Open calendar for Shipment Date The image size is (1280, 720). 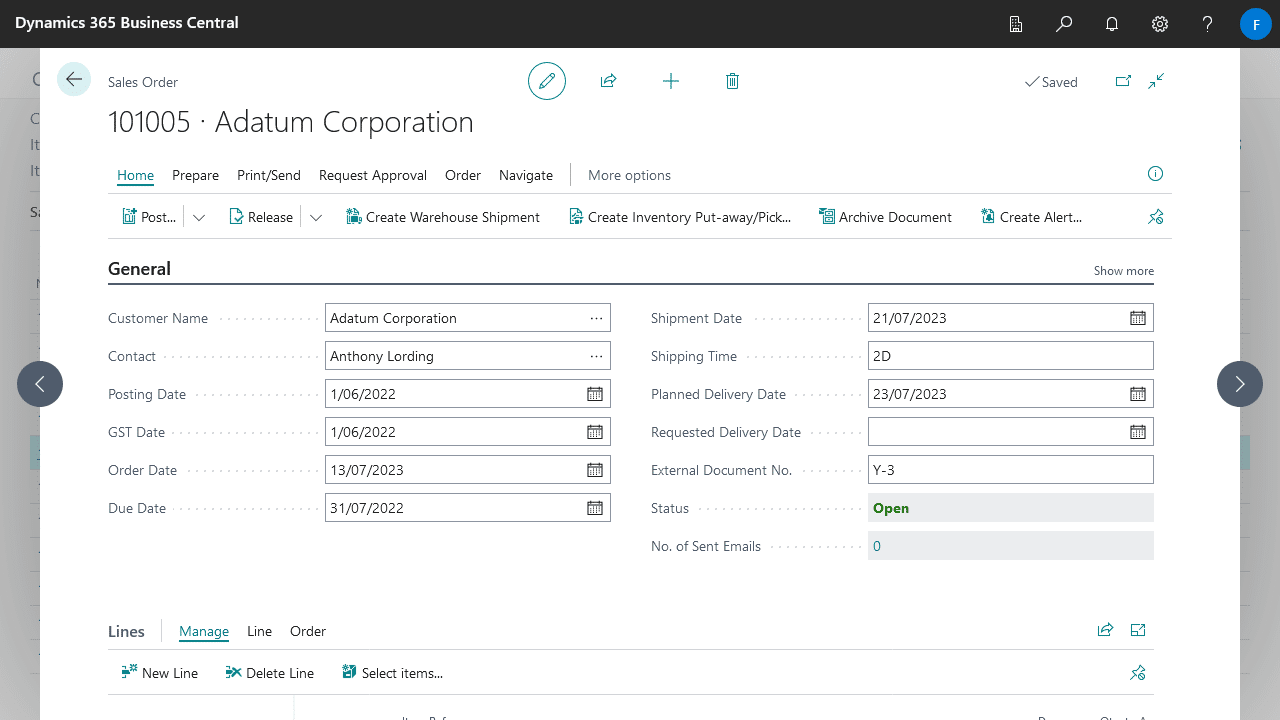tap(1138, 318)
